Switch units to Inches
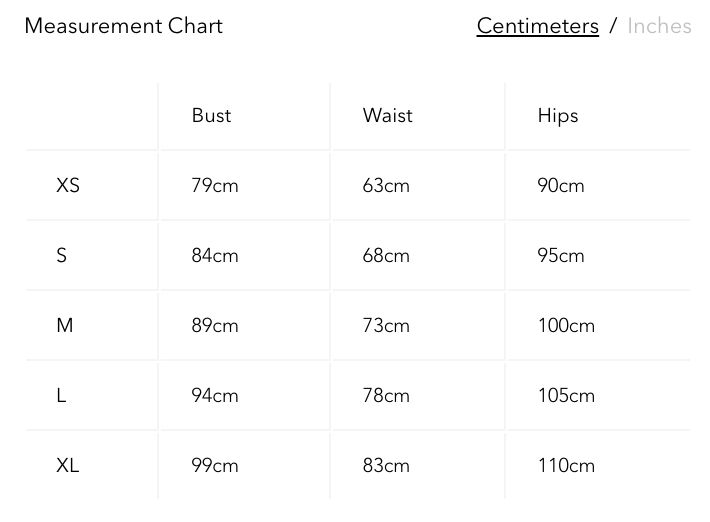The width and height of the screenshot is (710, 522). [x=659, y=26]
